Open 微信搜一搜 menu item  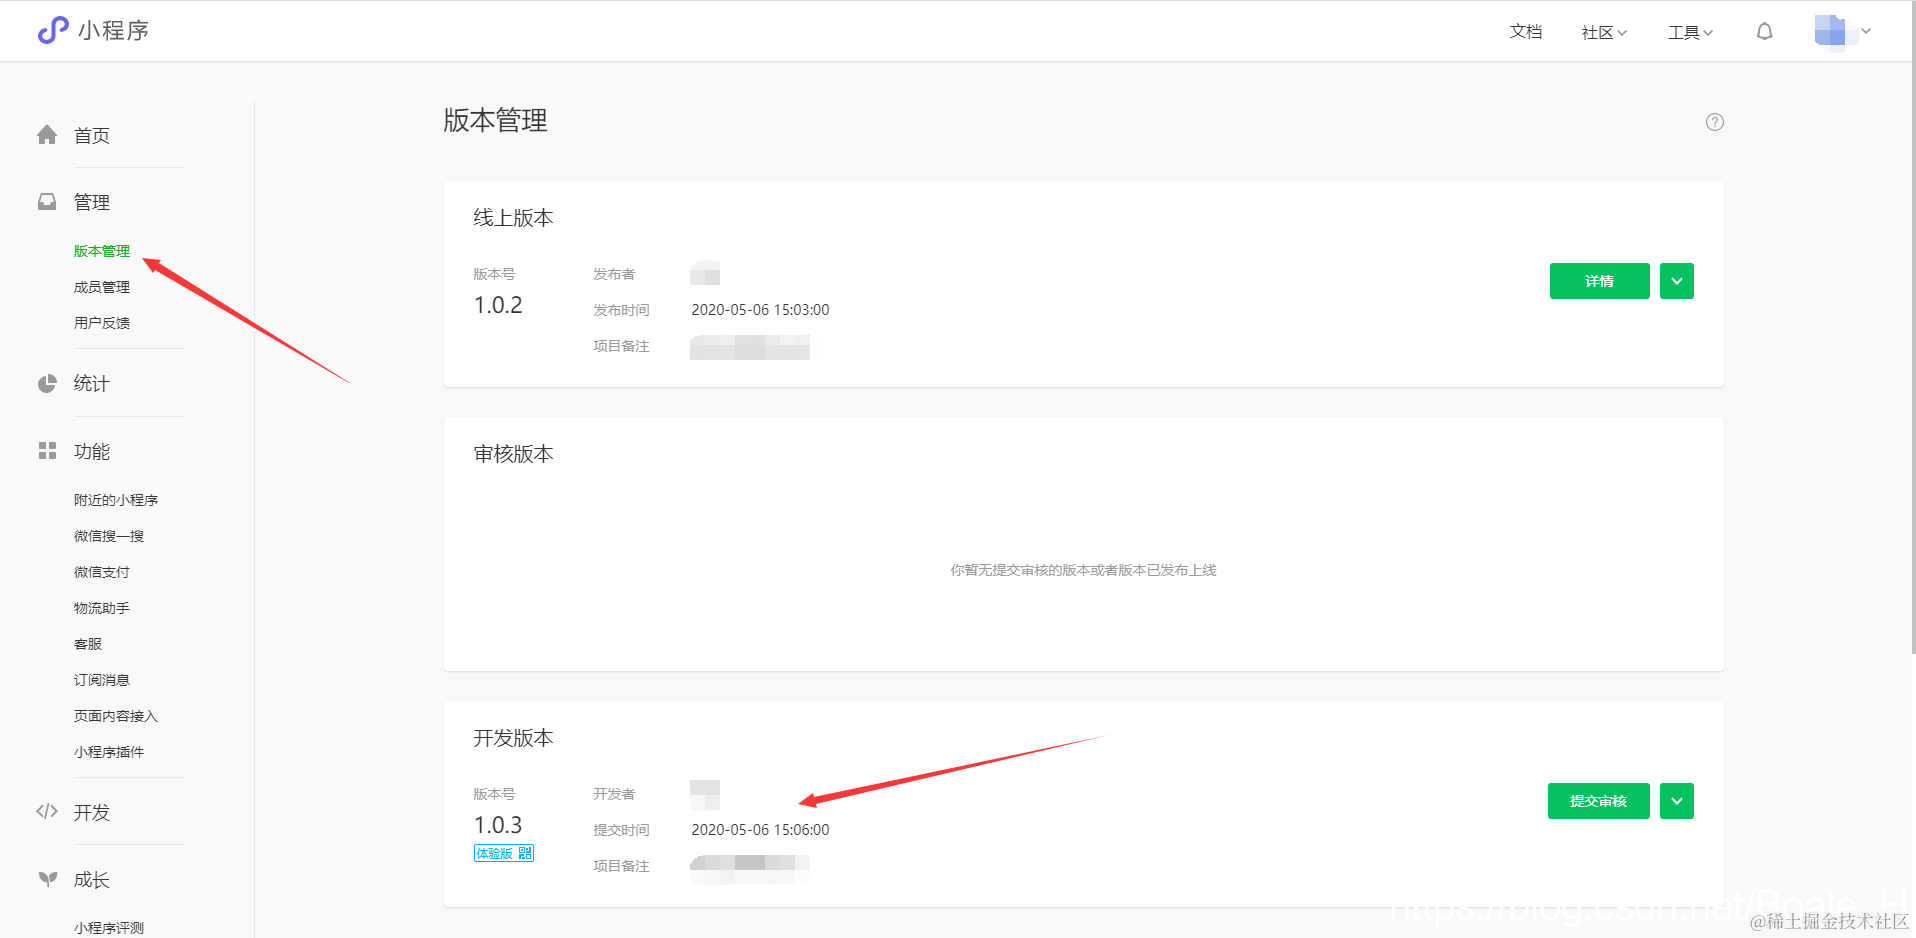coord(109,536)
